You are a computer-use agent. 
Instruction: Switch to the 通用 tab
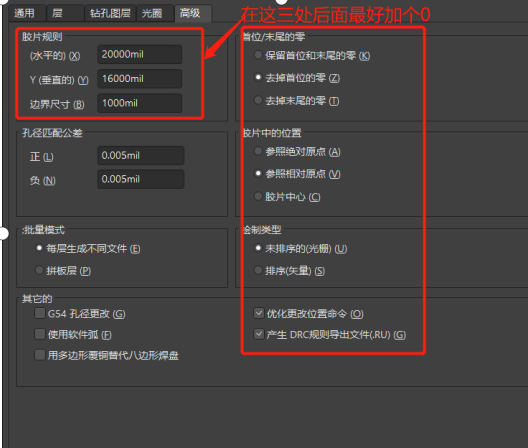(x=27, y=13)
